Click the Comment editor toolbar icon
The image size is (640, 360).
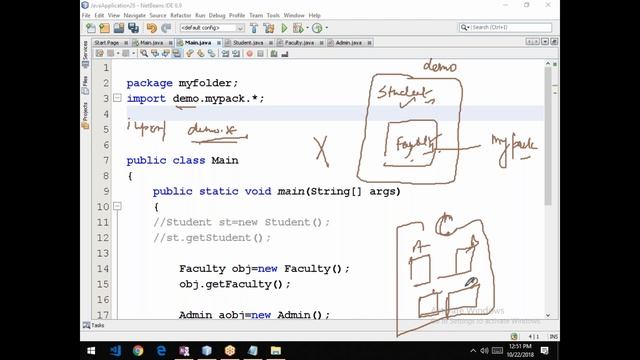274,53
